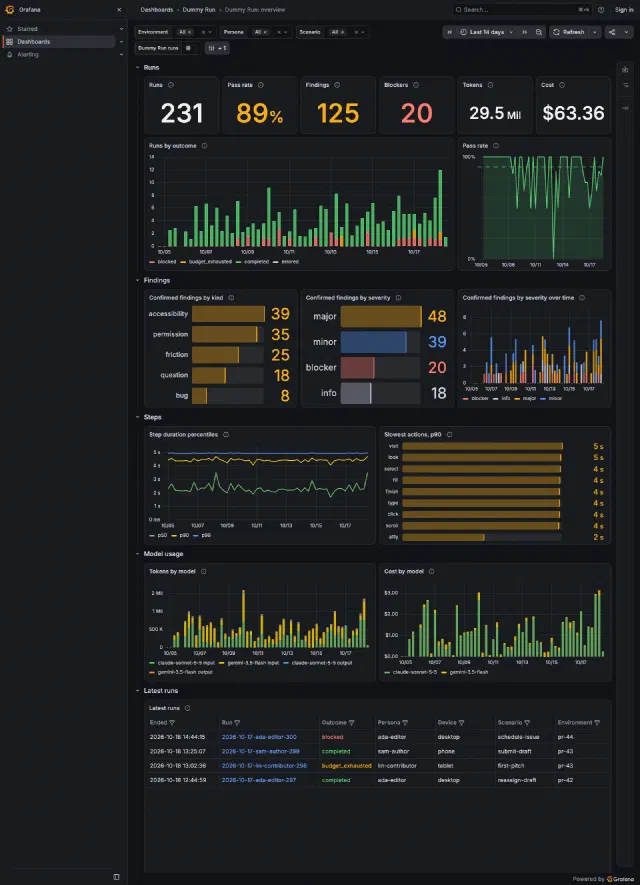Click the Refresh button
Viewport: 640px width, 885px height.
tap(569, 32)
